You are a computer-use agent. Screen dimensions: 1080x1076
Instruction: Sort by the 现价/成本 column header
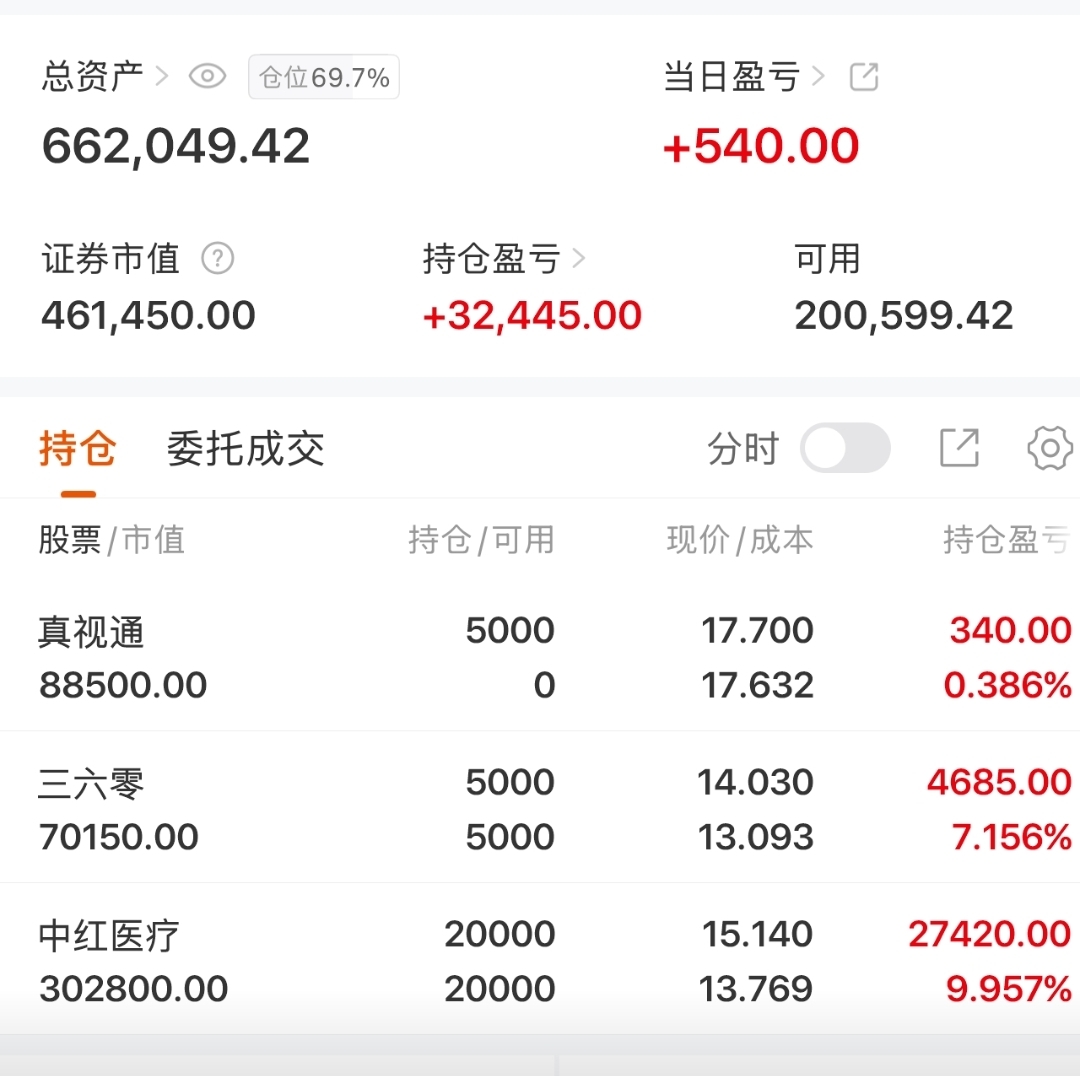pyautogui.click(x=740, y=540)
